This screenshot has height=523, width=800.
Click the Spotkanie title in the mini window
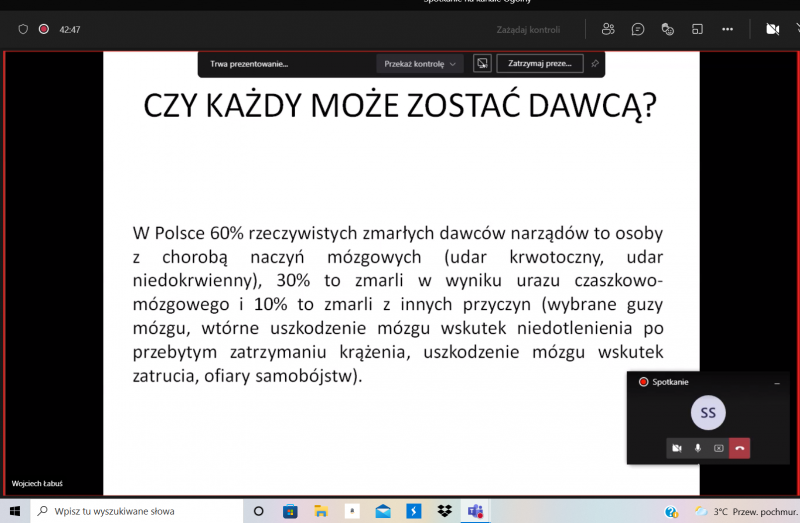coord(670,382)
